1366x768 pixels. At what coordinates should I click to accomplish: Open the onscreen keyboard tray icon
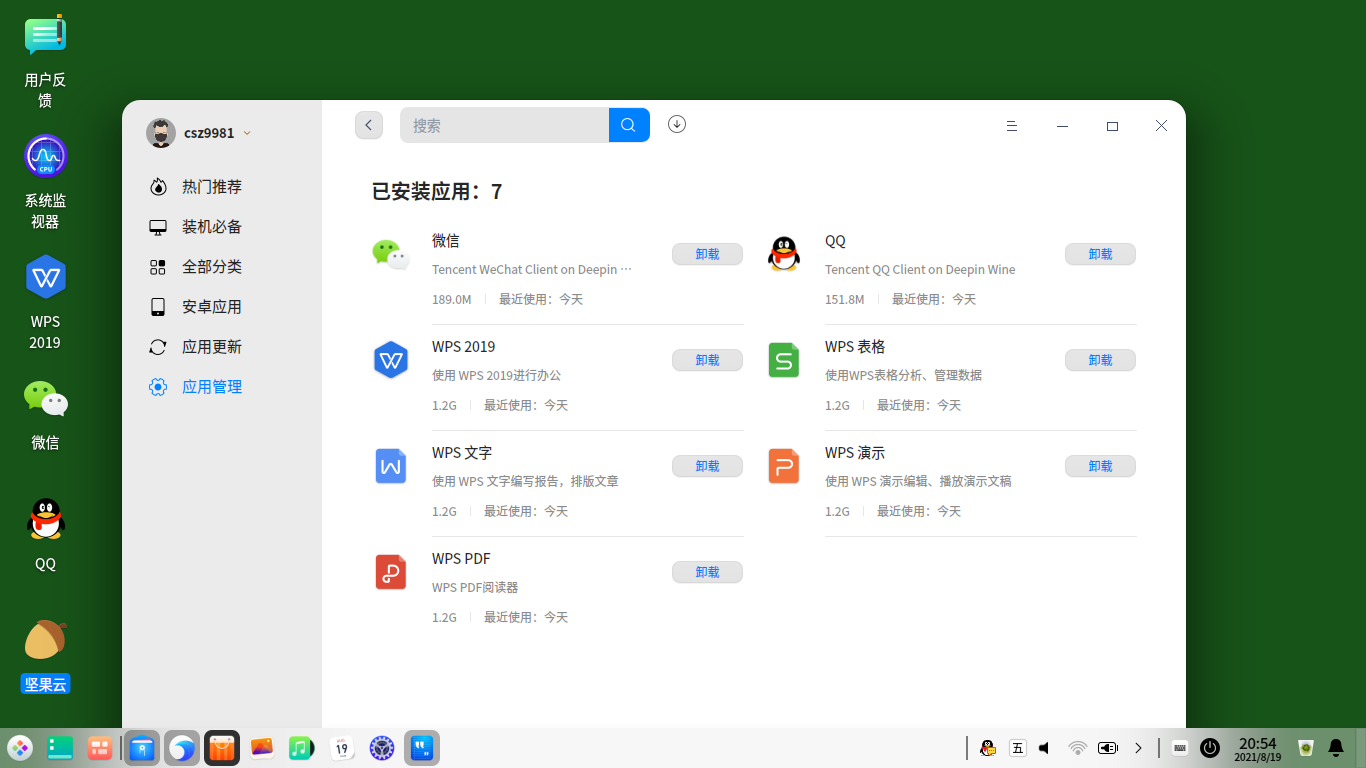tap(1180, 748)
